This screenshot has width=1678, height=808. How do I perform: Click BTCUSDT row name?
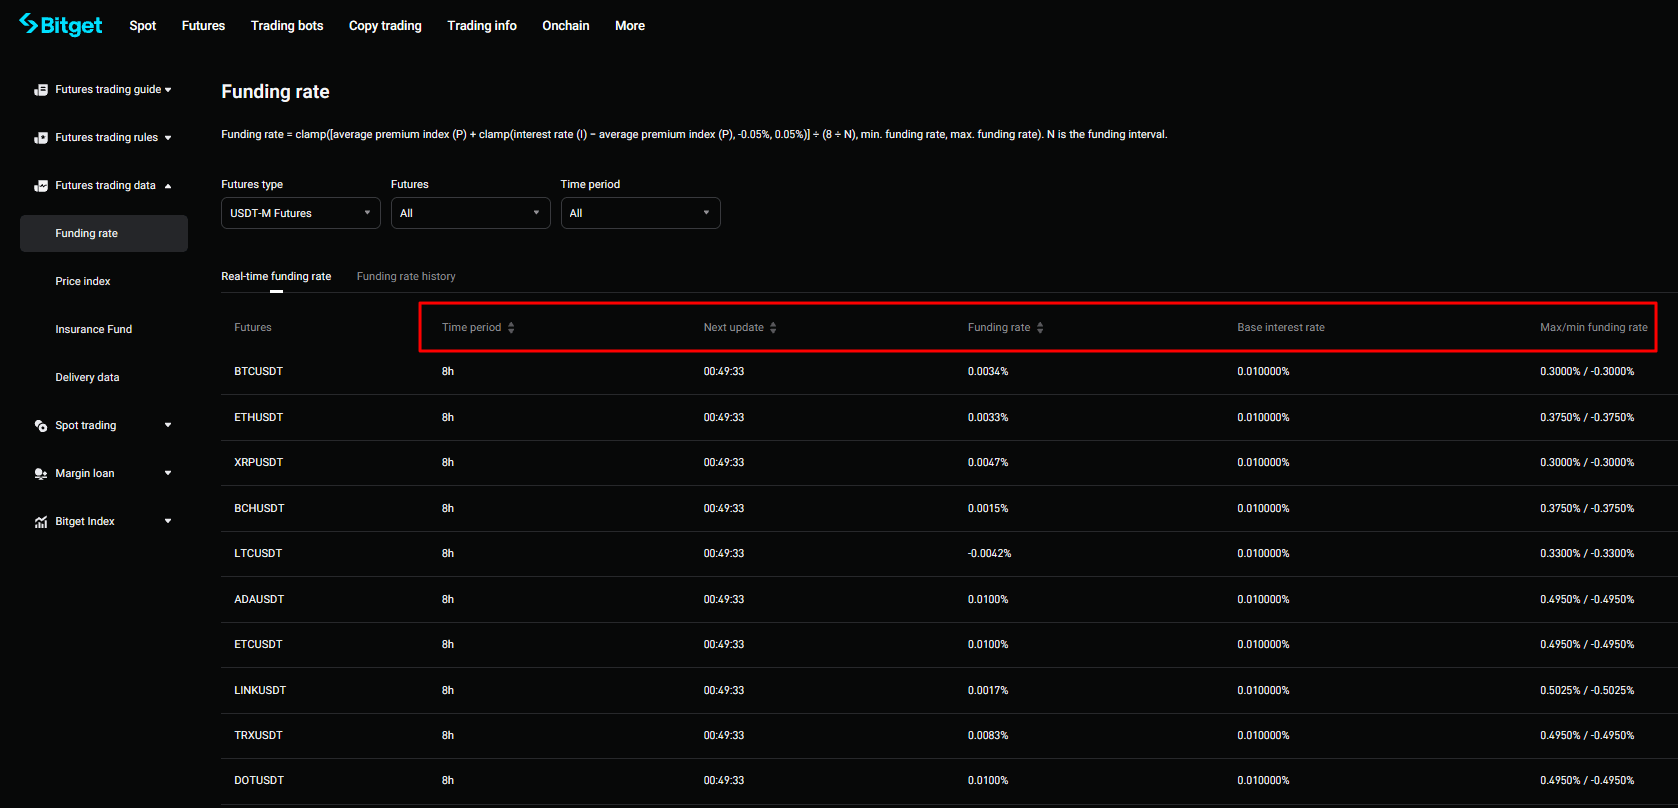pyautogui.click(x=259, y=372)
